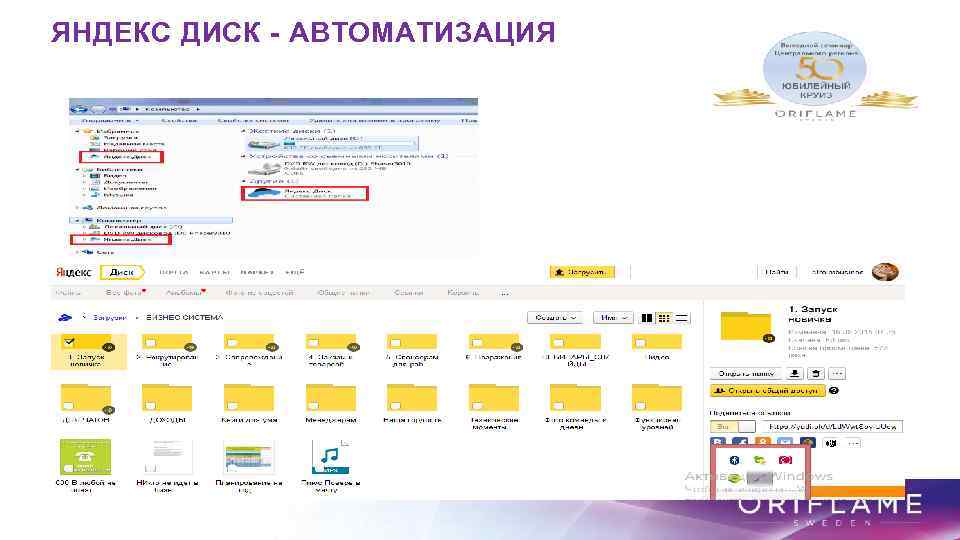Click the question mark help icon
960x540 pixels.
point(833,391)
